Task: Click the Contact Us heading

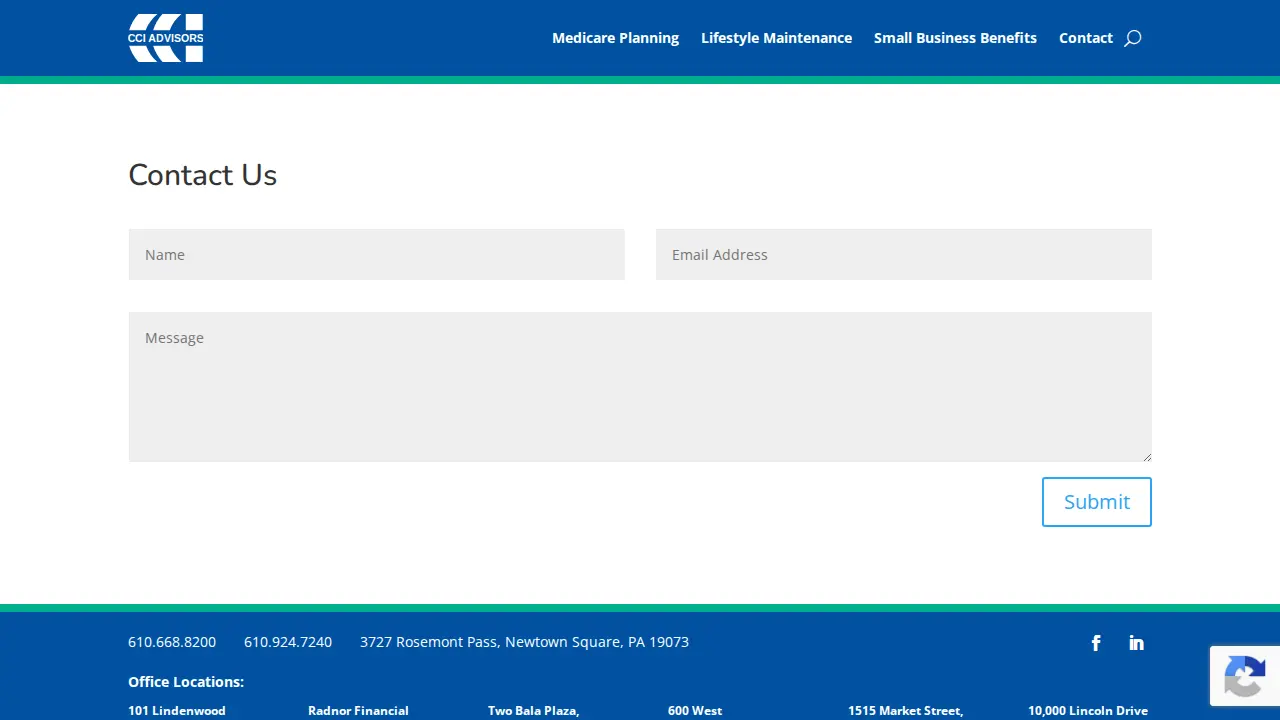Action: [x=203, y=175]
